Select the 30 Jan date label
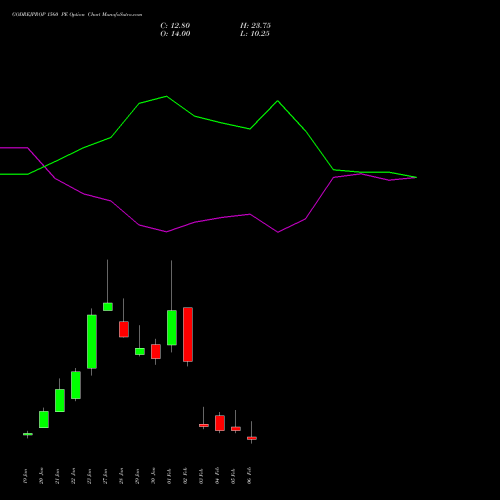 click(154, 476)
